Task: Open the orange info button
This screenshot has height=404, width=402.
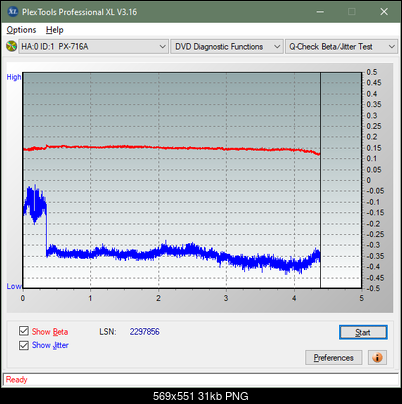Action: [377, 358]
